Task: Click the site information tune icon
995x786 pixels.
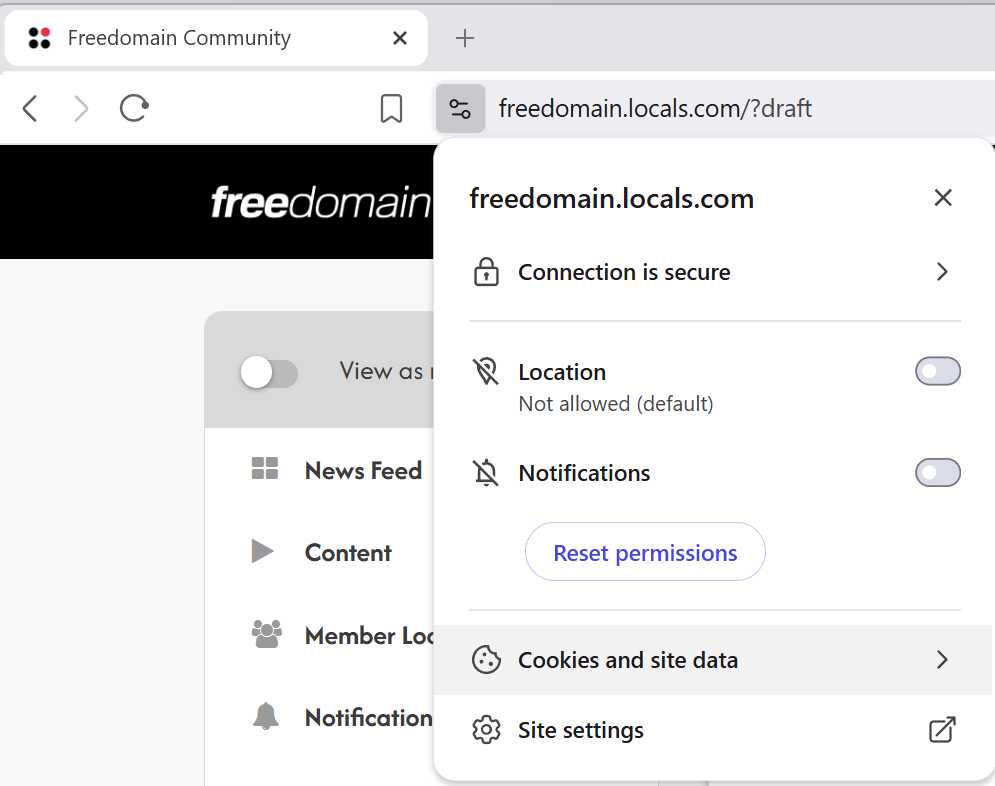Action: [x=460, y=108]
